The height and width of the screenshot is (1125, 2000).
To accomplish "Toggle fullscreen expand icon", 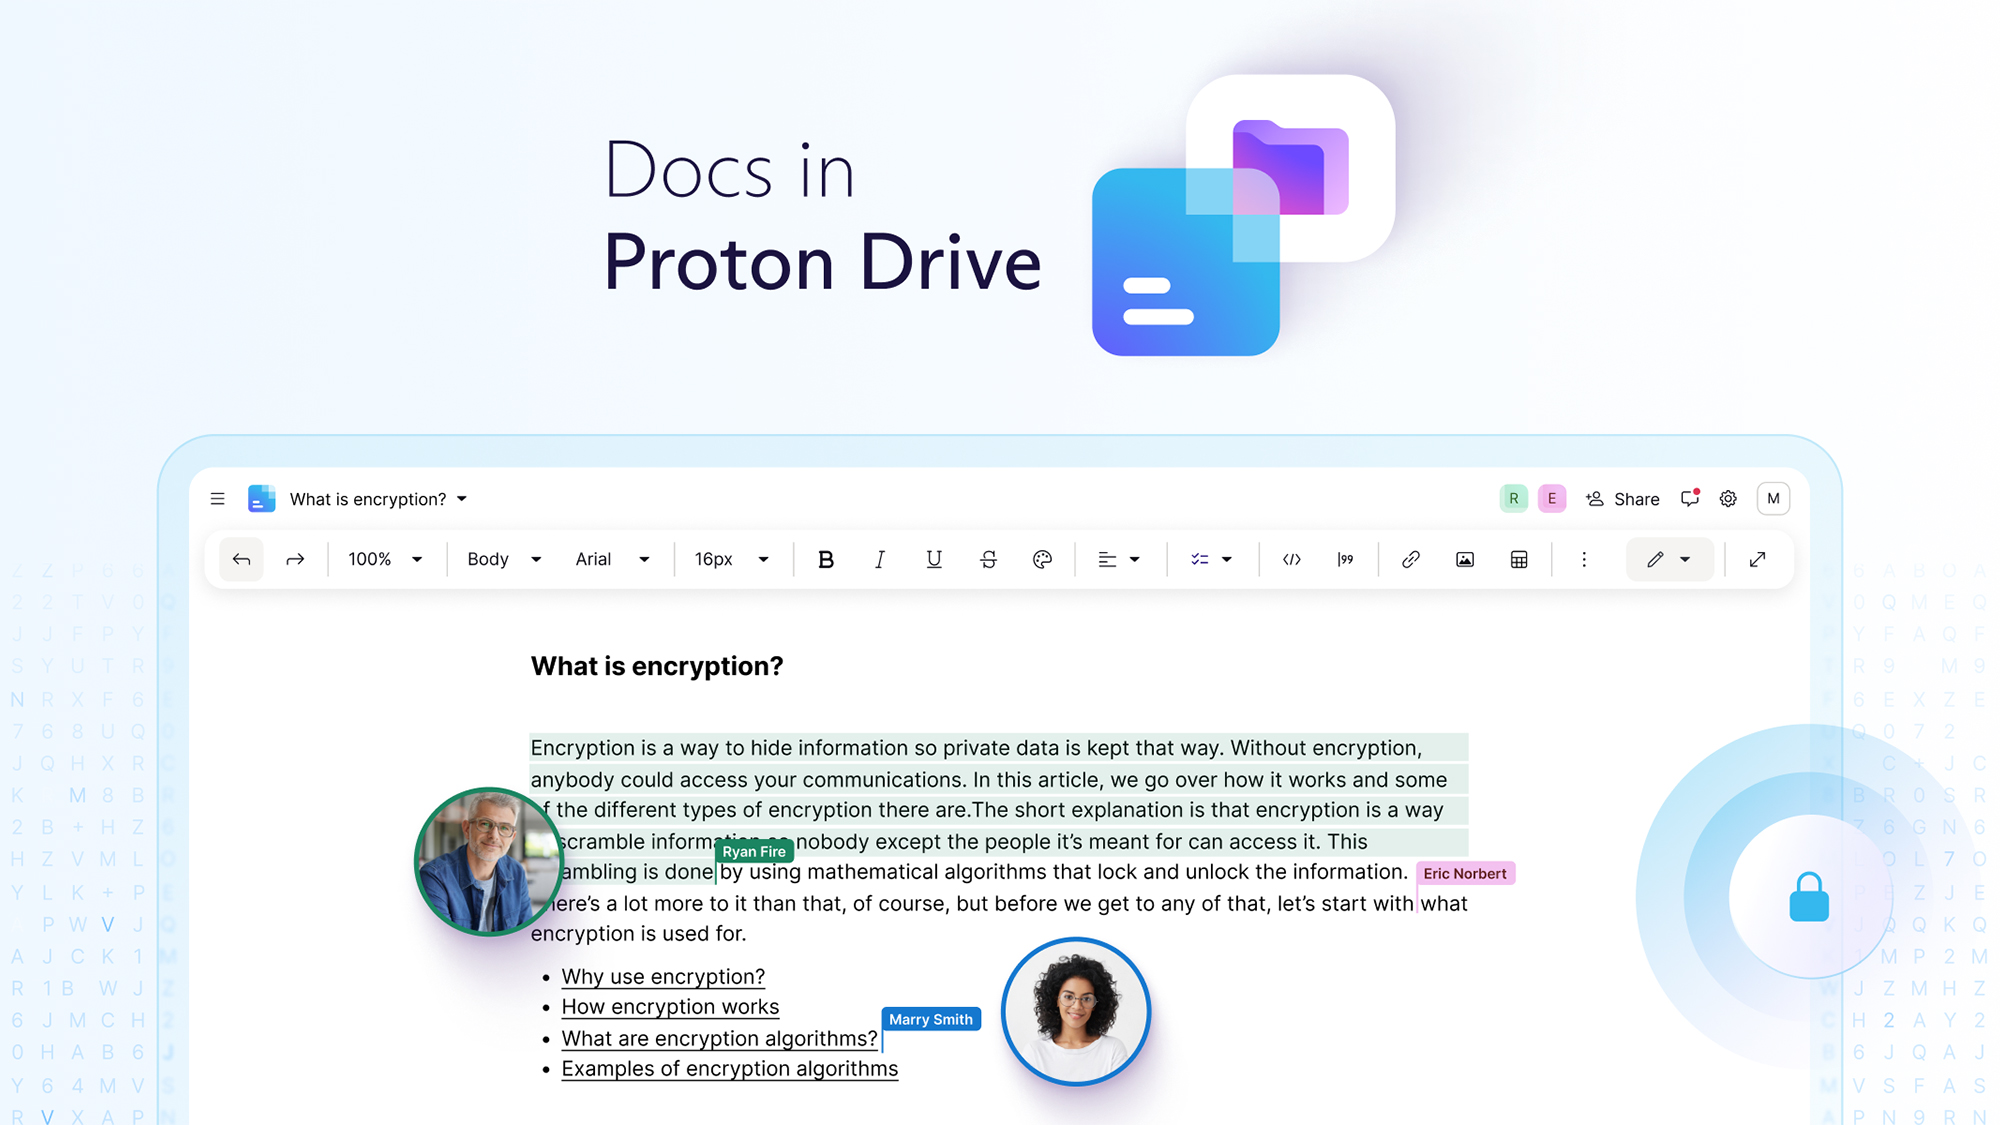I will pos(1758,559).
